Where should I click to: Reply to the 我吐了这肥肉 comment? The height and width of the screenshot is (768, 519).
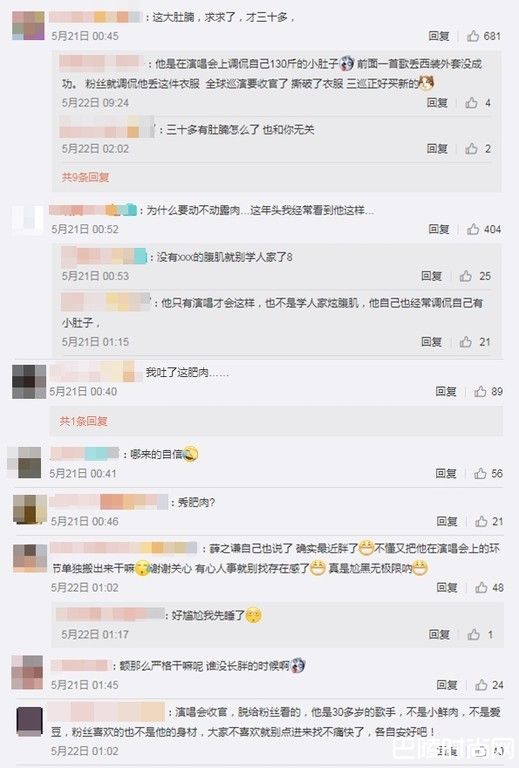point(446,391)
